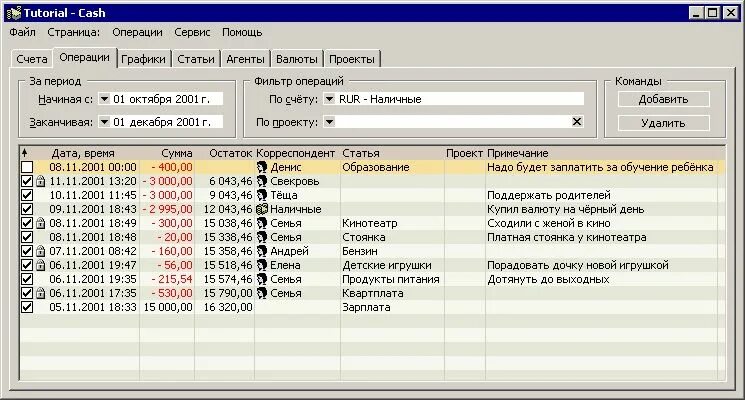Uncheck the 05.11.2001 18:33 Зарплата checkbox
The image size is (745, 400).
point(27,307)
